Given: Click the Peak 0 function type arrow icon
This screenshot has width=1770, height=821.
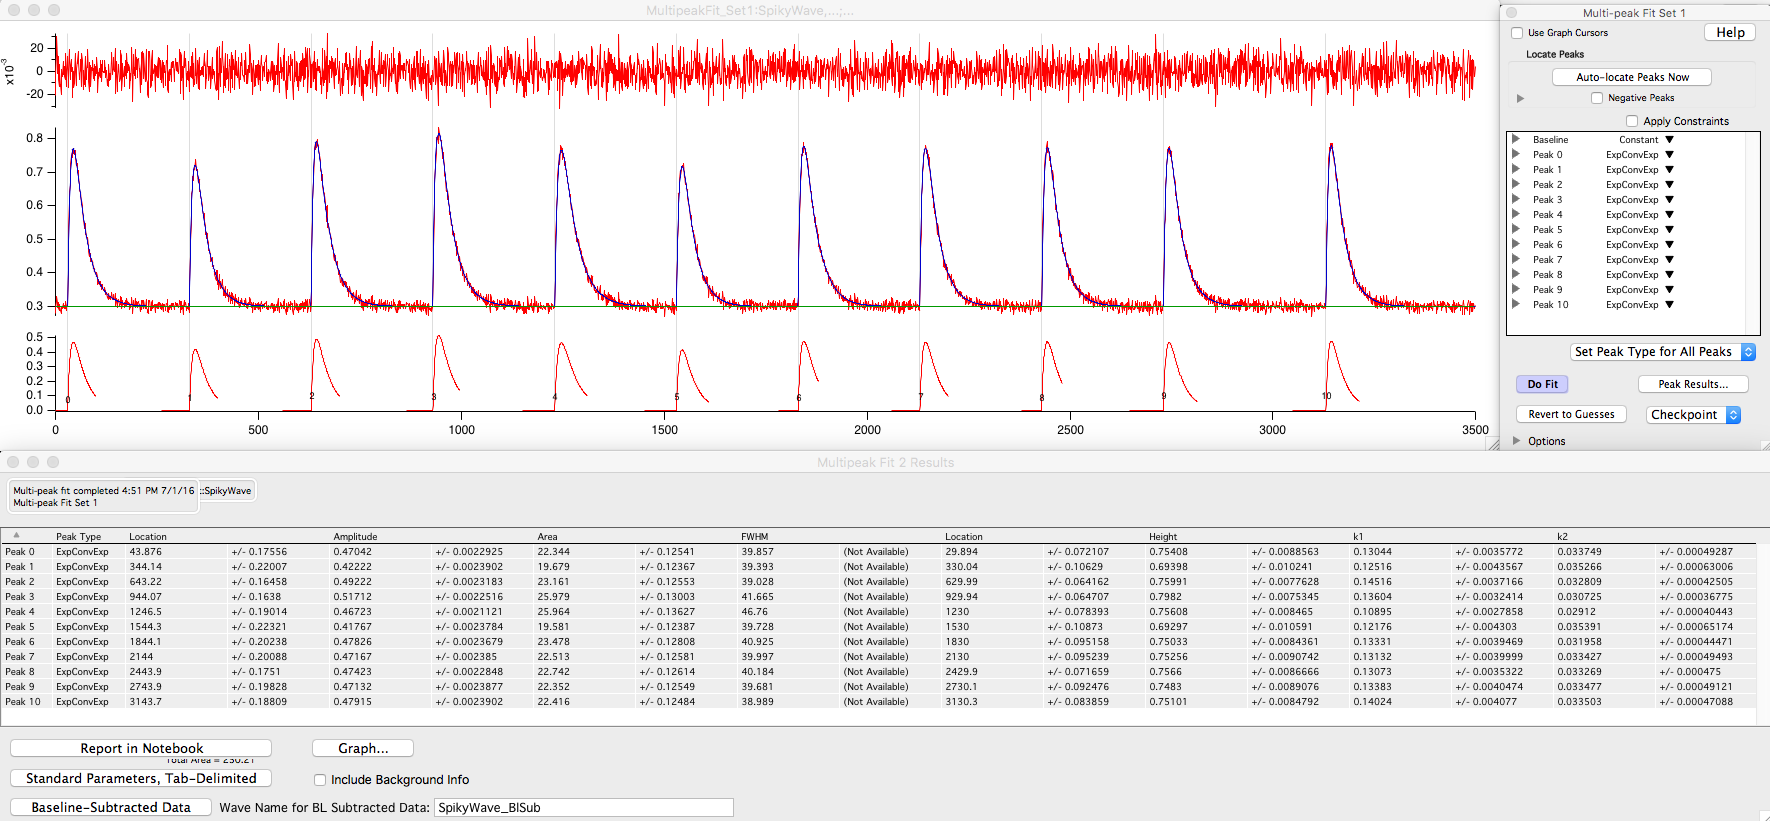Looking at the screenshot, I should 1669,155.
